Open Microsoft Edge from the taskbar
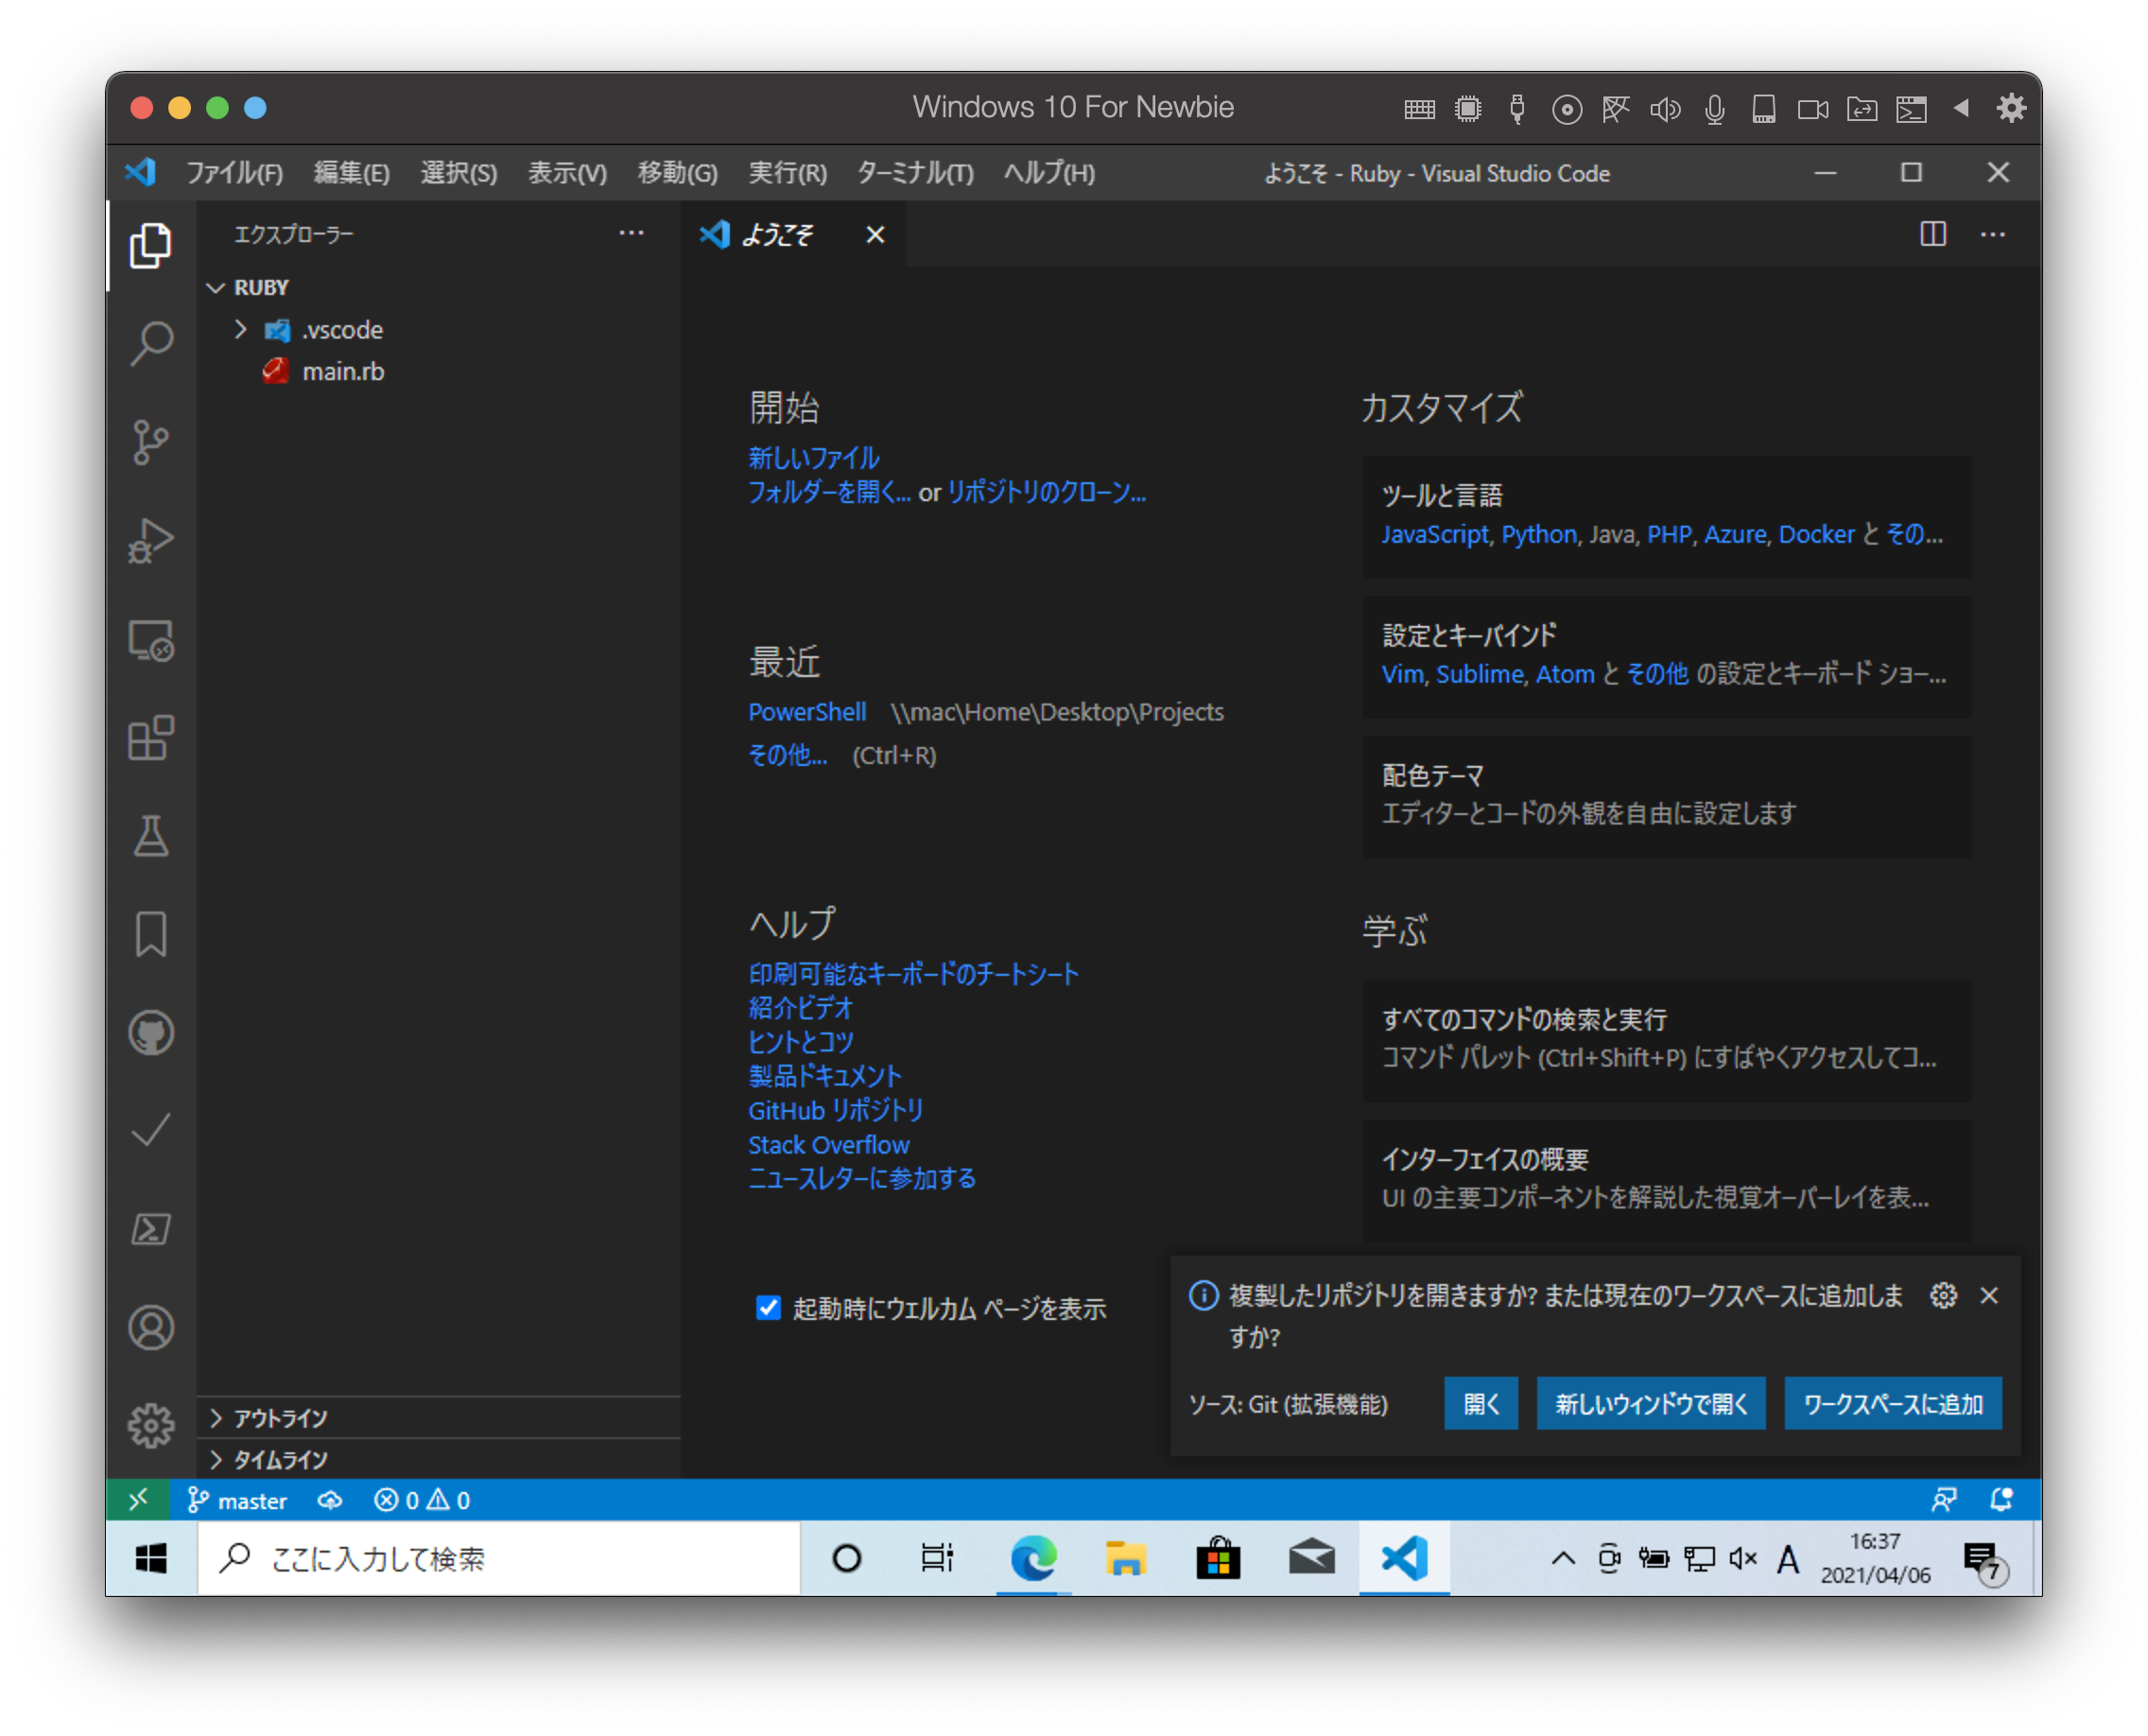Image resolution: width=2148 pixels, height=1736 pixels. (1031, 1557)
